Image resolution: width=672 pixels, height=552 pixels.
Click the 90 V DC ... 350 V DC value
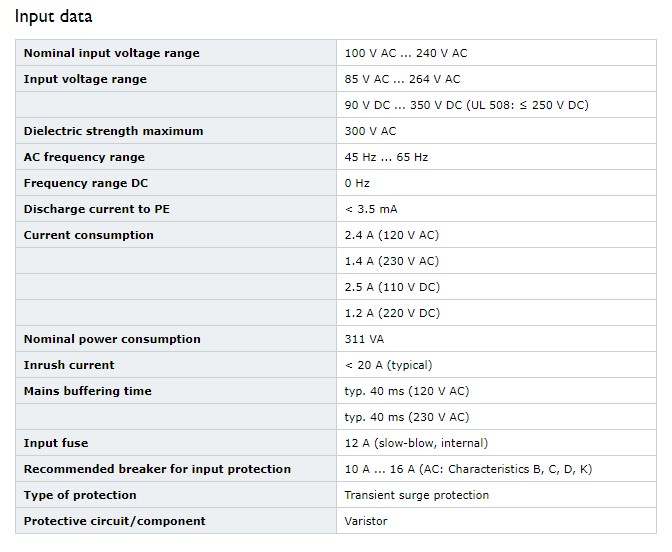[x=466, y=105]
